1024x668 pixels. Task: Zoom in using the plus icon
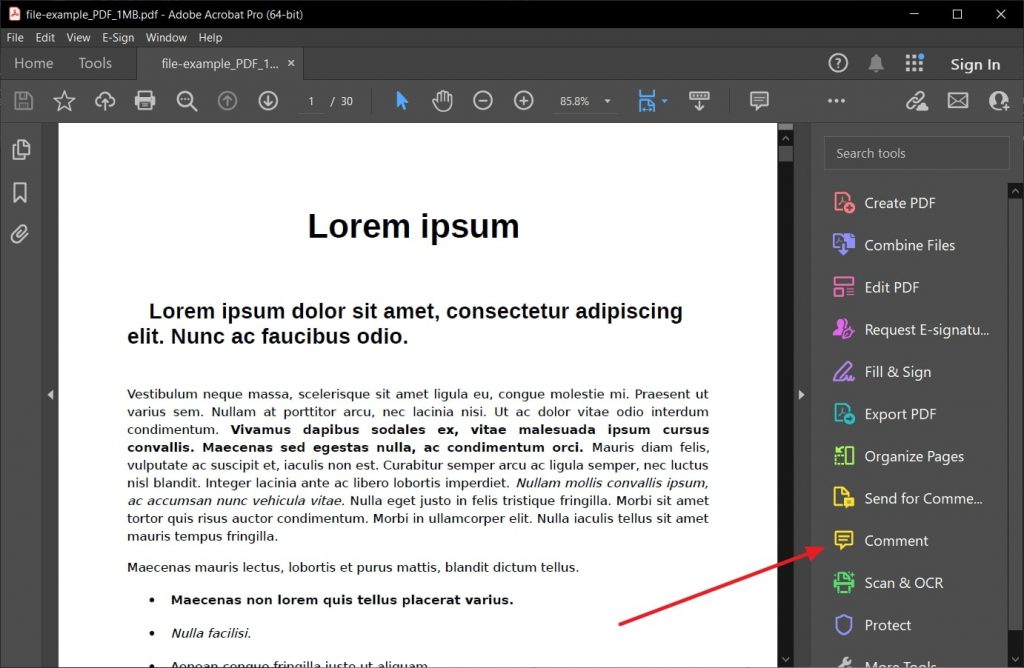[522, 100]
